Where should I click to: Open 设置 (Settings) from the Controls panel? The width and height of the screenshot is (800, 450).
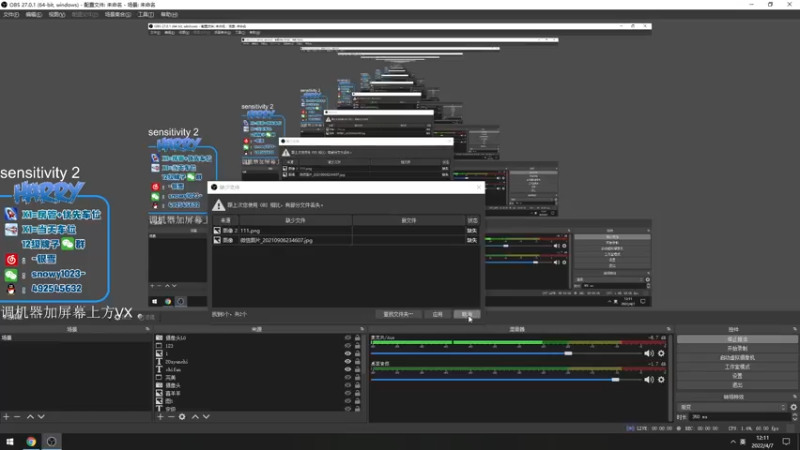[x=737, y=376]
